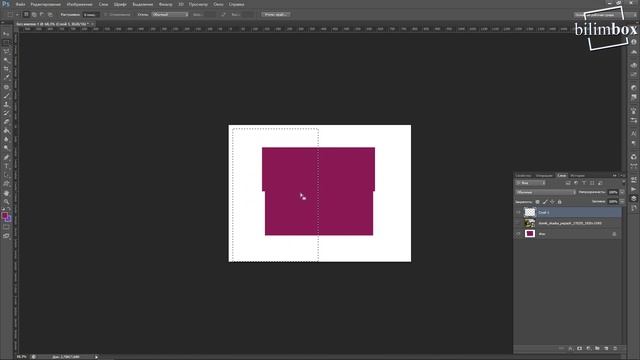Toggle Quick Mask mode in toolbox
The height and width of the screenshot is (360, 640).
pyautogui.click(x=6, y=227)
